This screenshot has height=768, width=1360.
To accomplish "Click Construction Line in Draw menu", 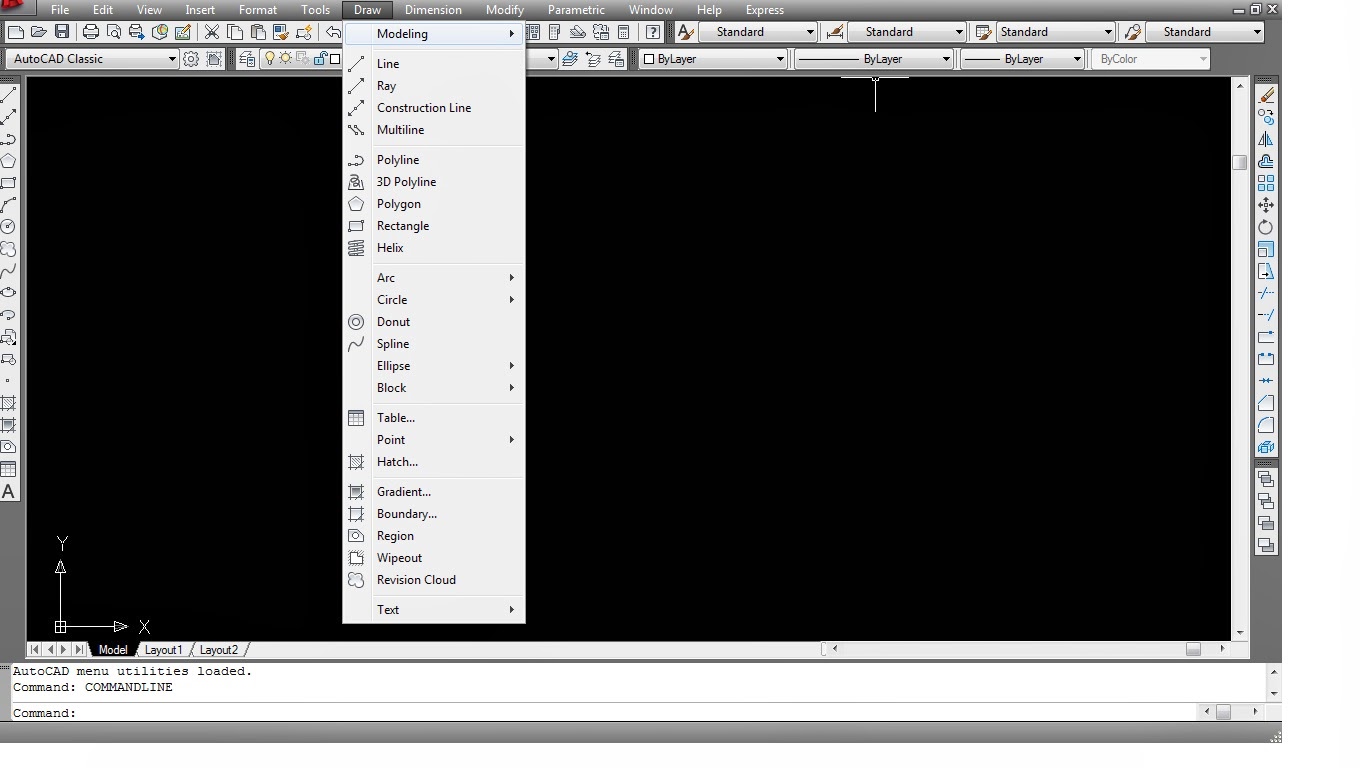I will pos(434,108).
